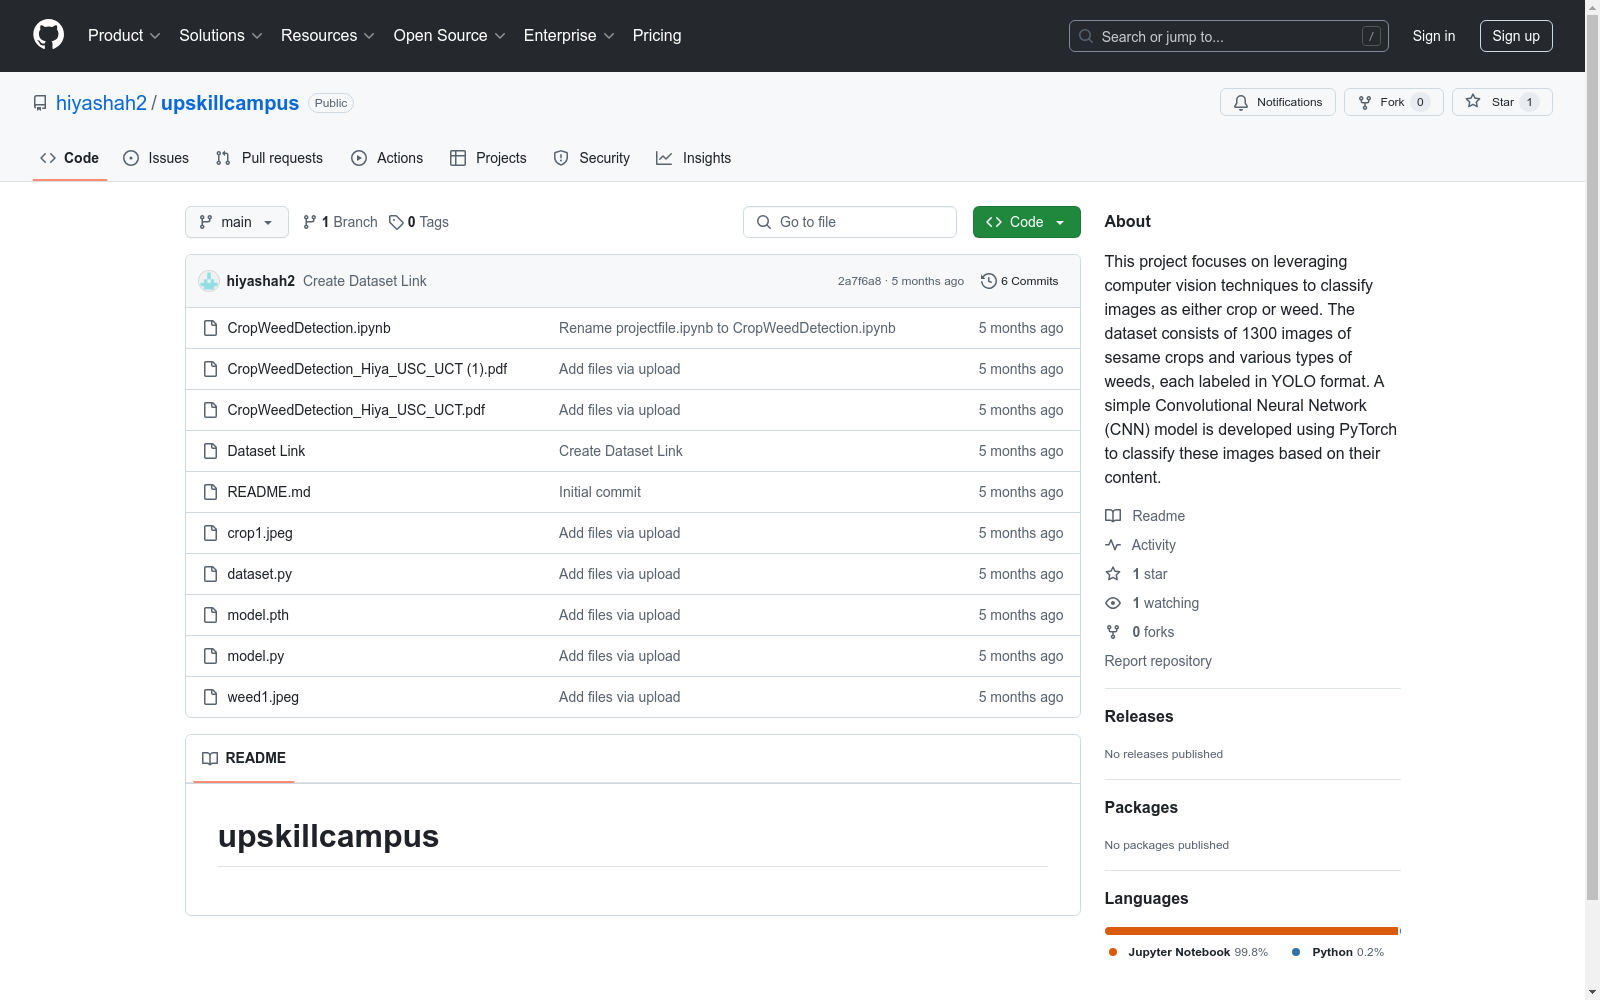The image size is (1600, 1000).
Task: Expand the Product menu
Action: [x=124, y=35]
